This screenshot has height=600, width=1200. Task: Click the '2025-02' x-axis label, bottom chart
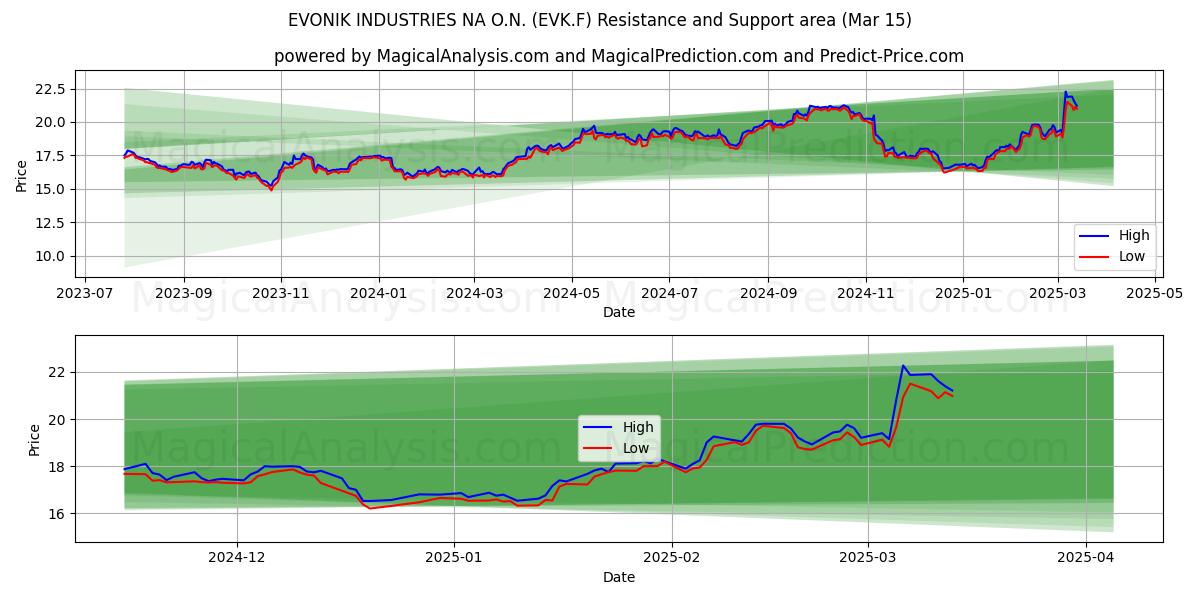pos(672,560)
